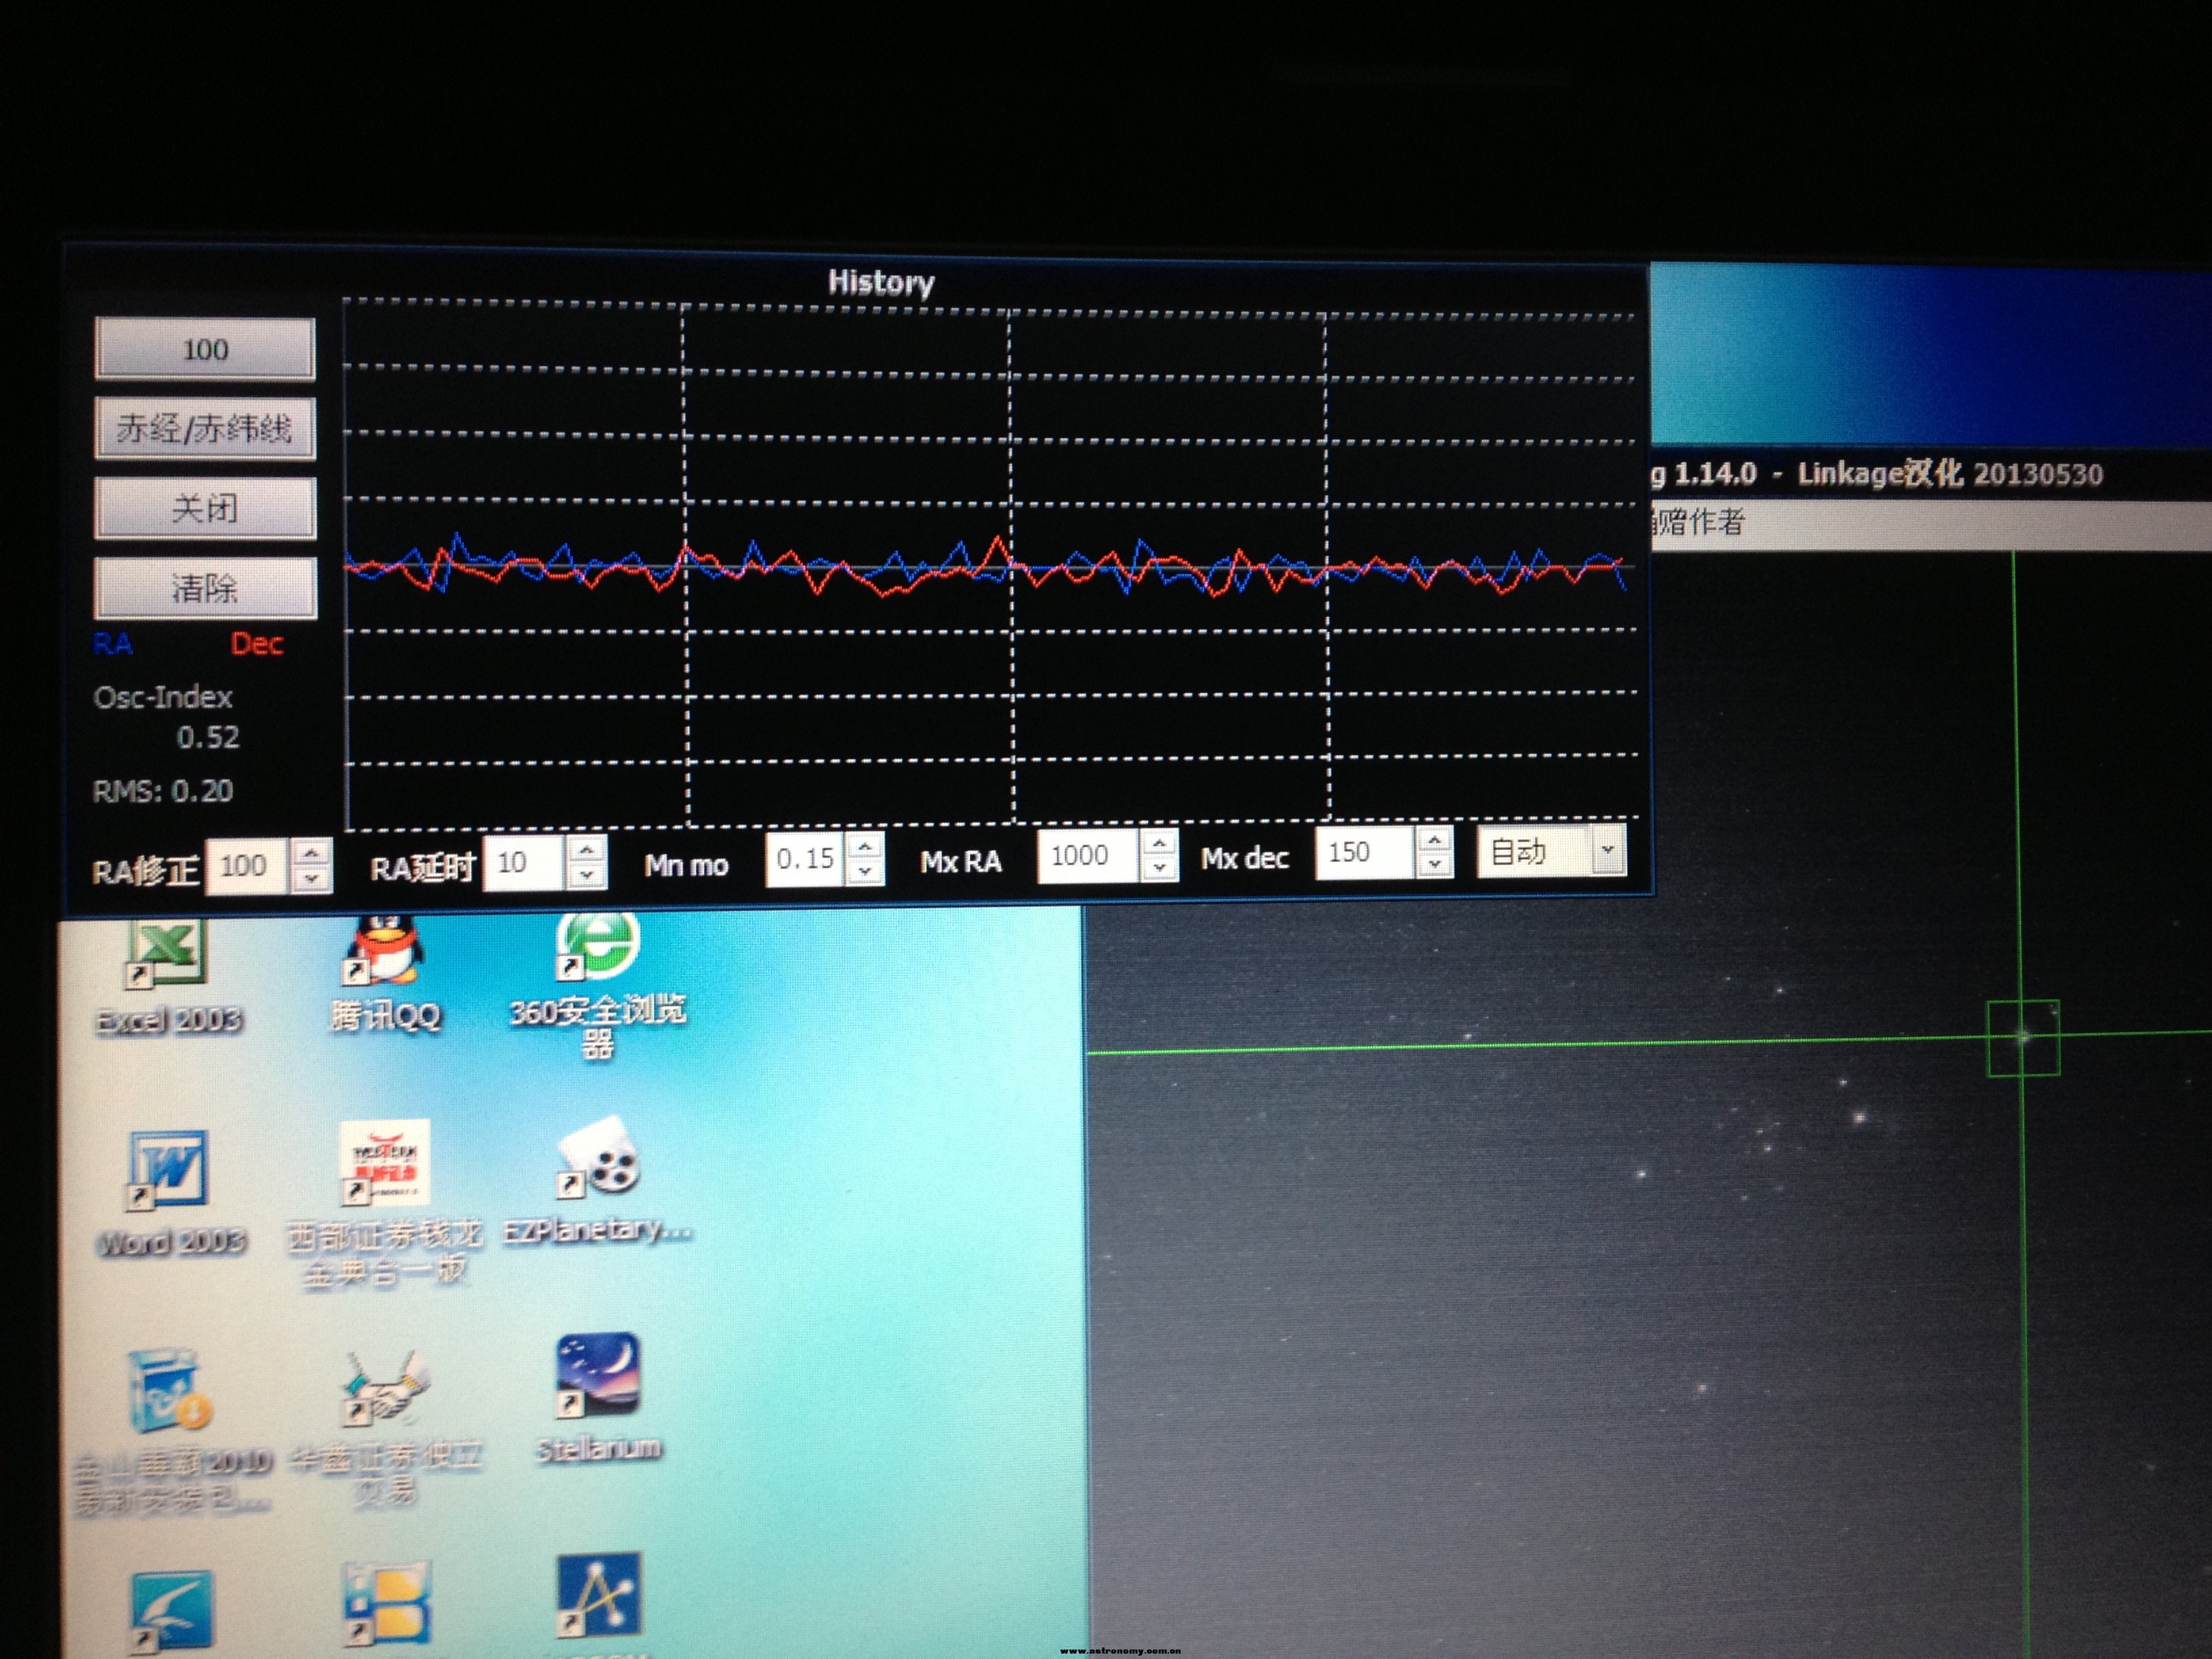Click the guide star in green box
This screenshot has width=2212, height=1659.
coord(2022,1037)
